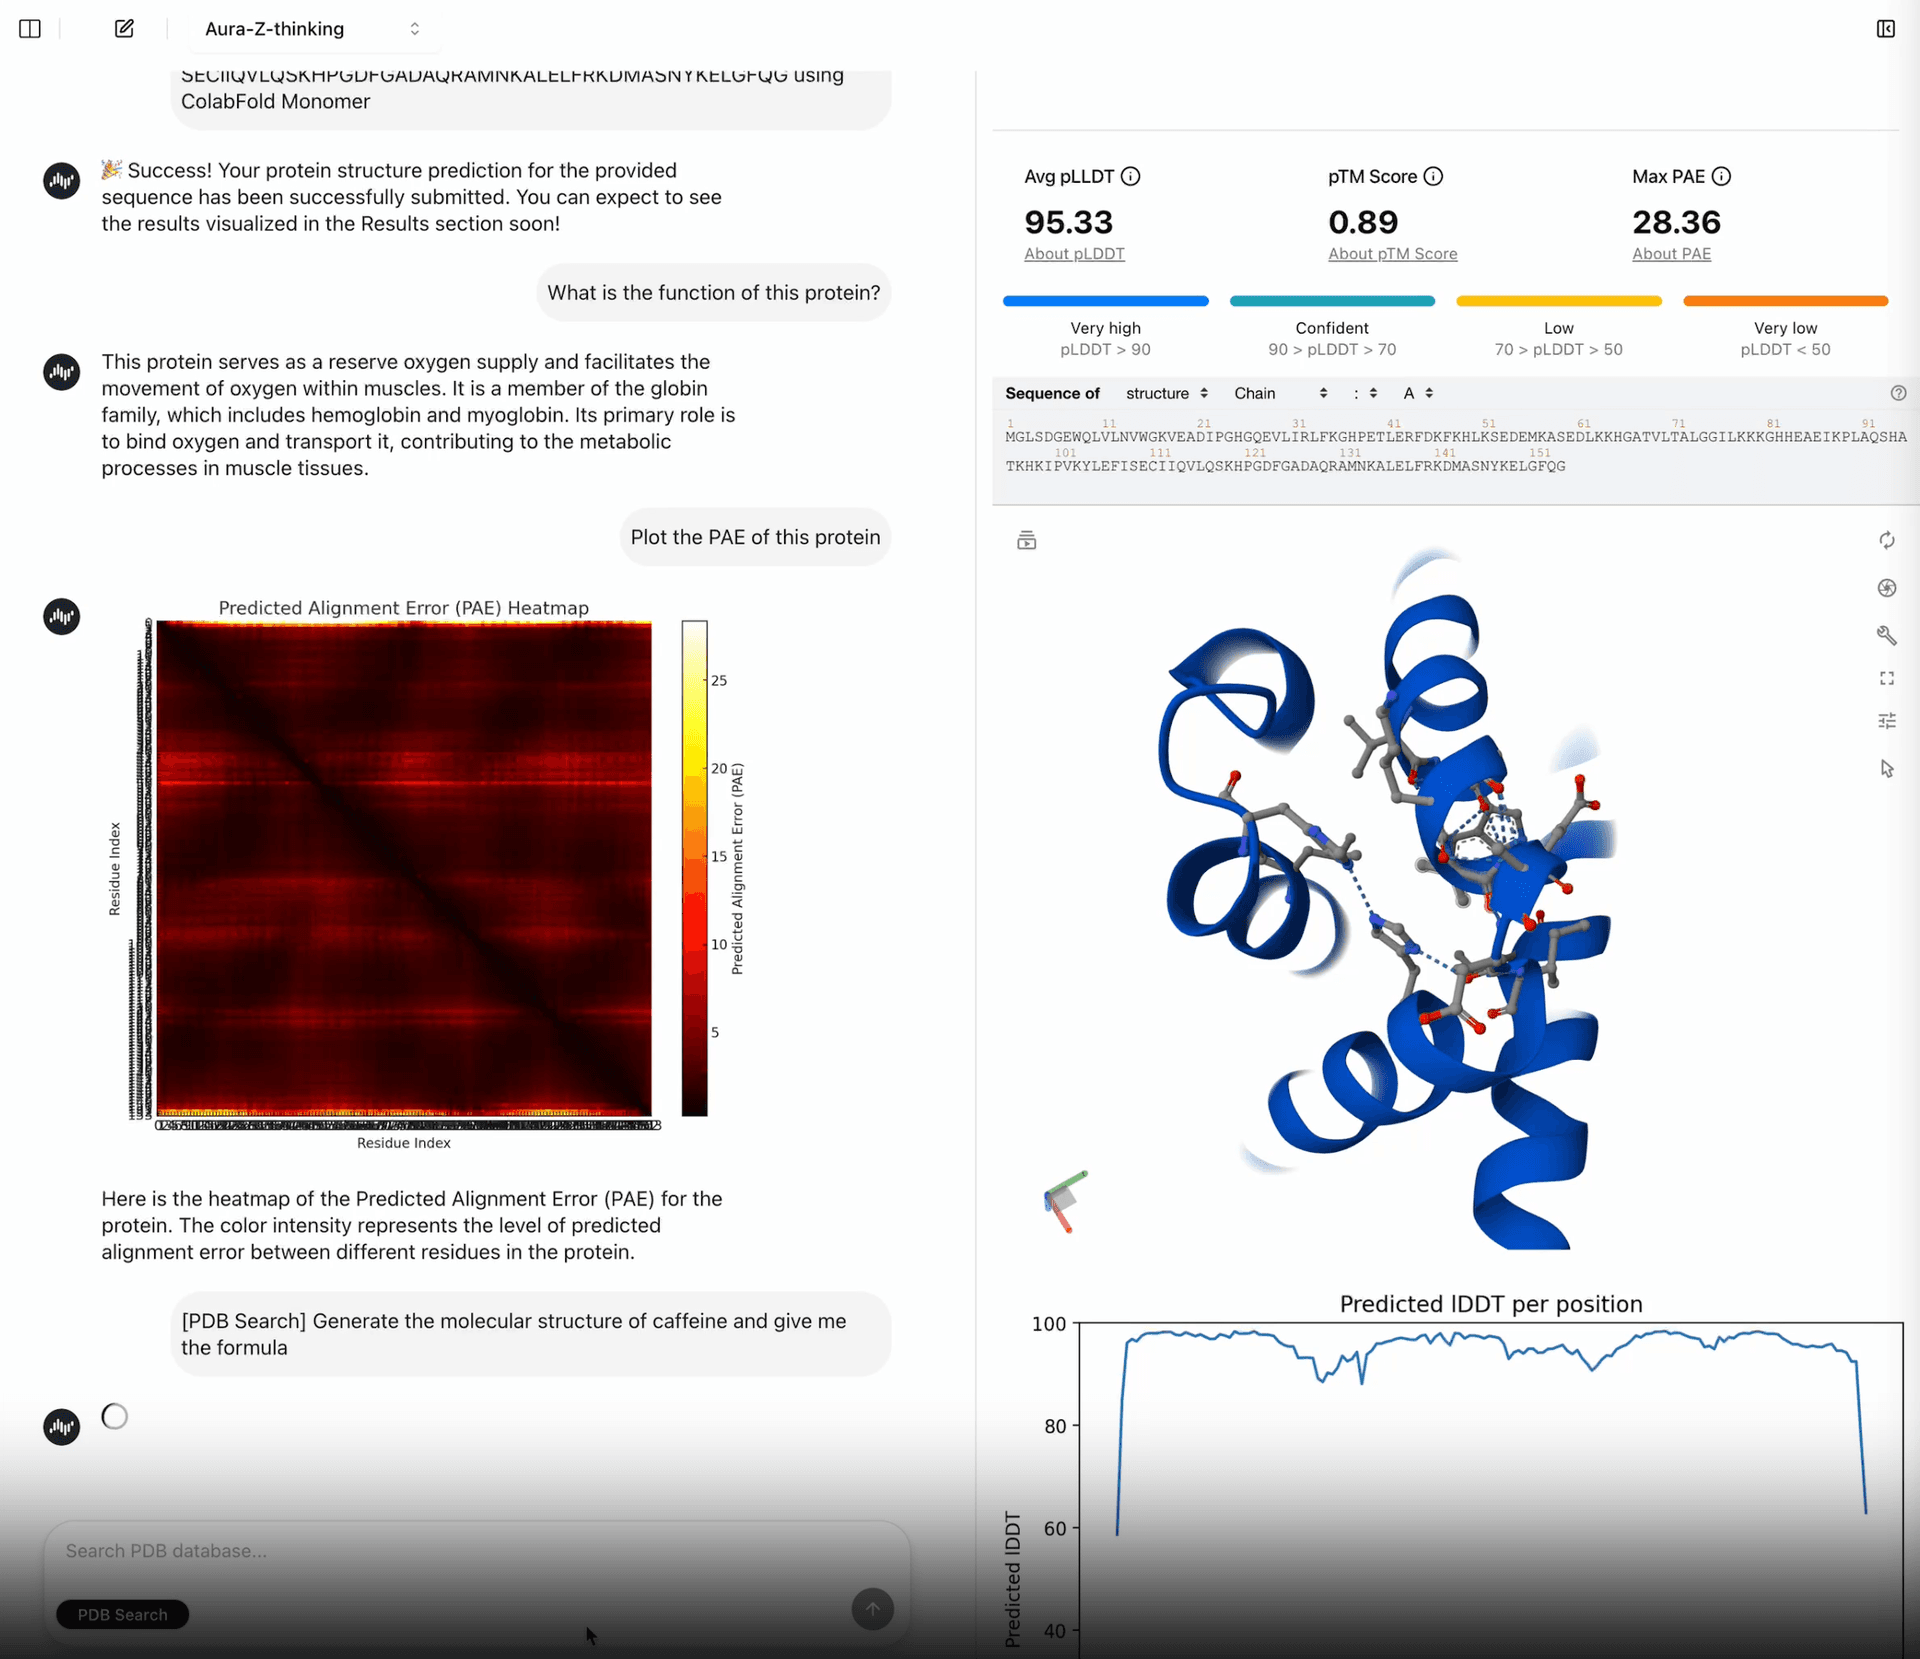Screen dimensions: 1920x1659
Task: Open the animation state snapshots icon
Action: click(x=1026, y=541)
